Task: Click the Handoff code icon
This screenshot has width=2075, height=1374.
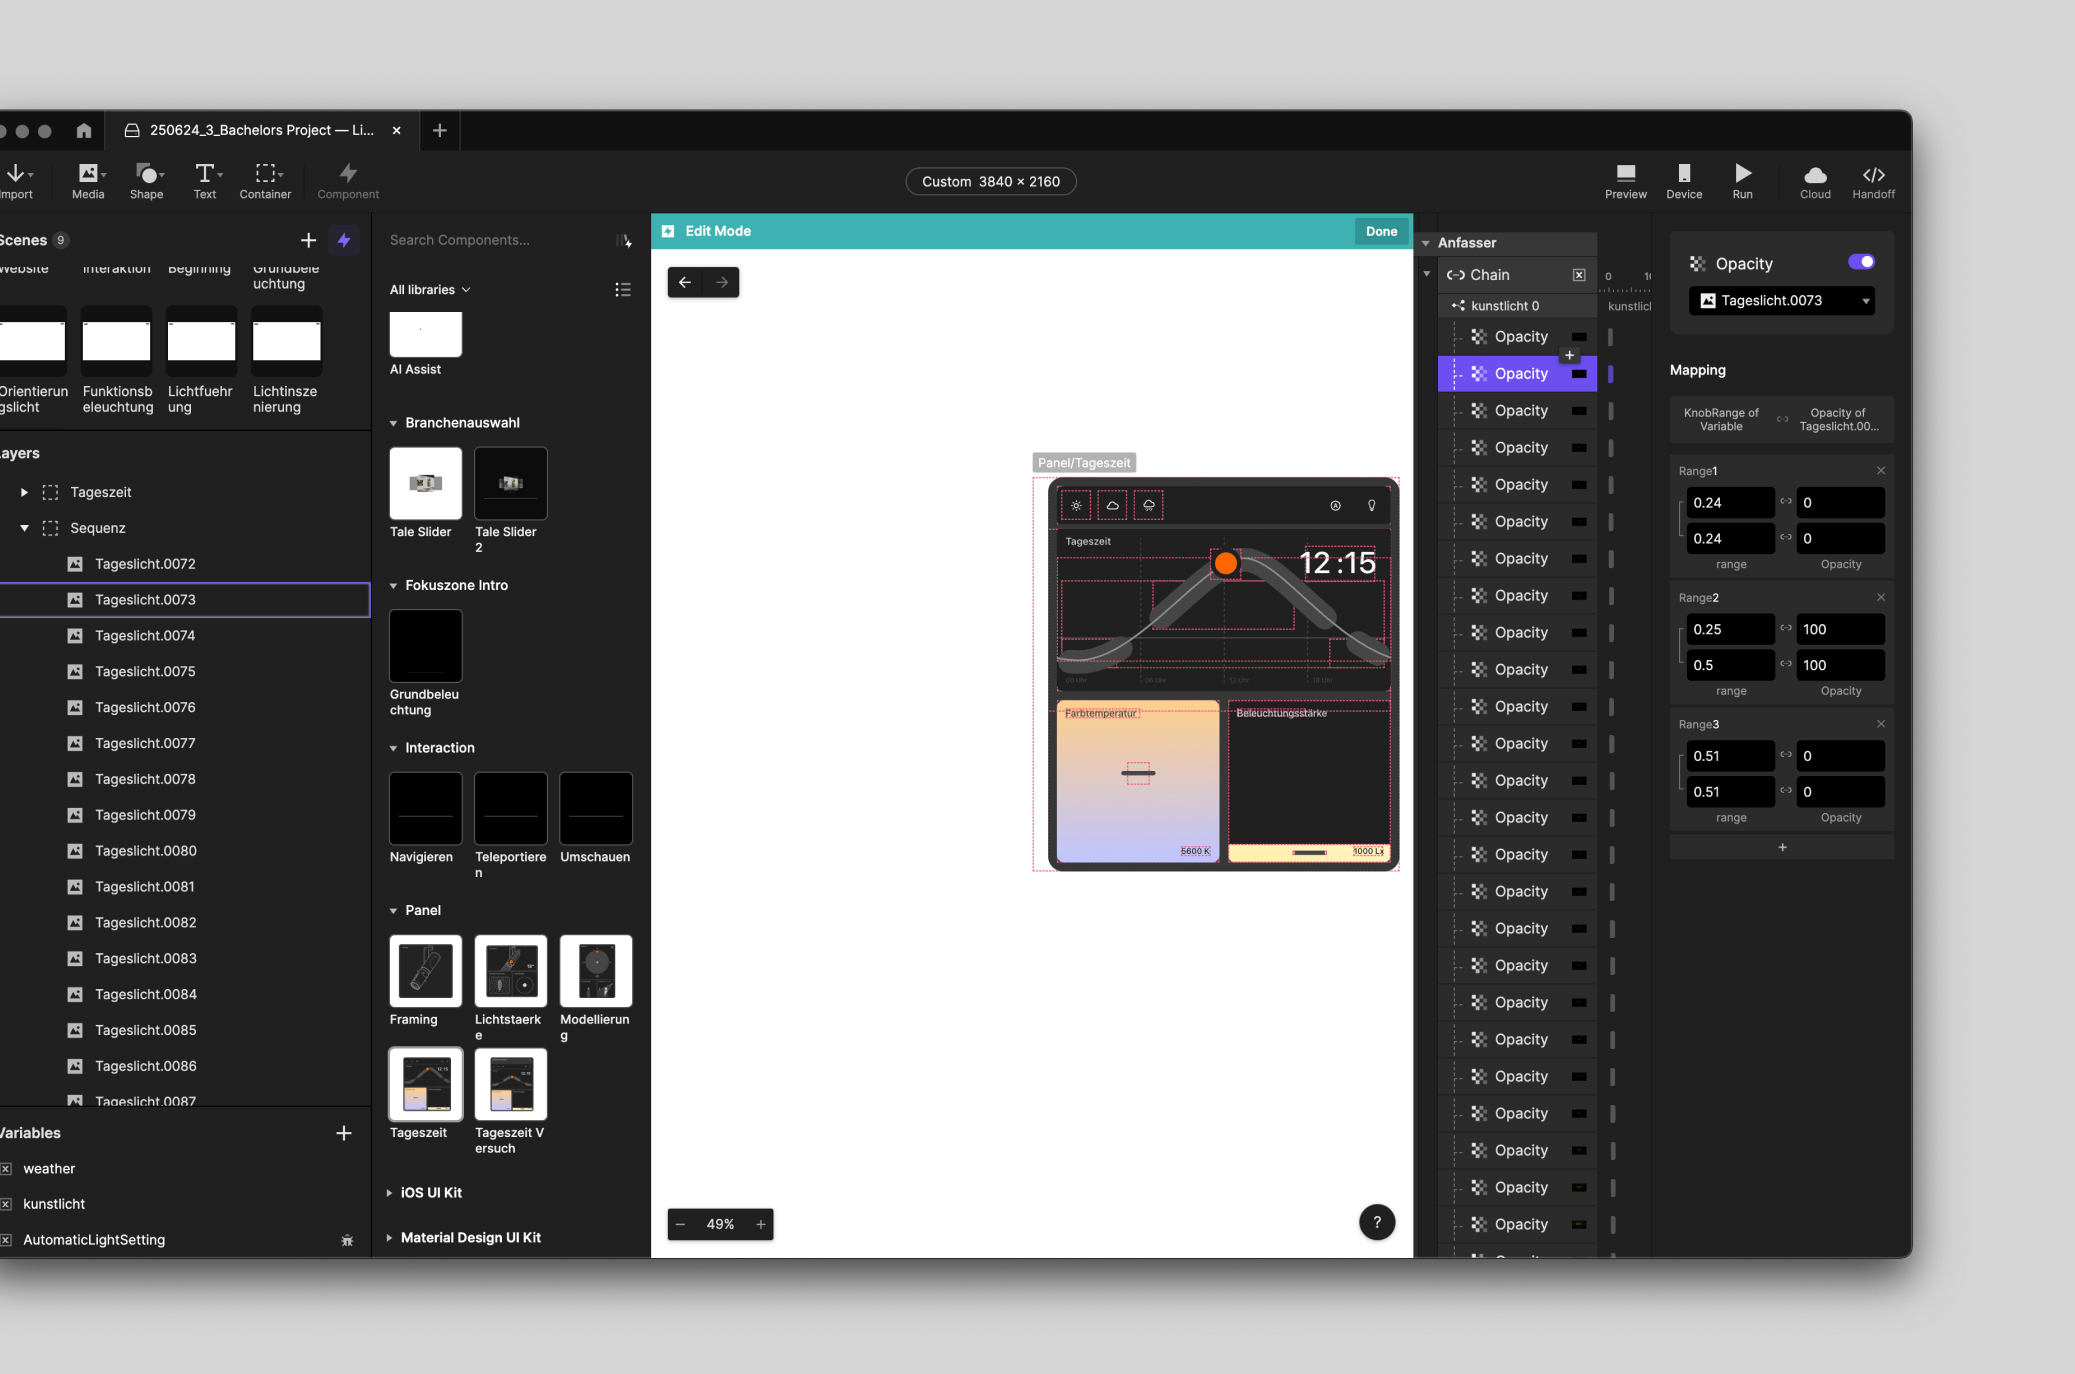Action: point(1873,174)
